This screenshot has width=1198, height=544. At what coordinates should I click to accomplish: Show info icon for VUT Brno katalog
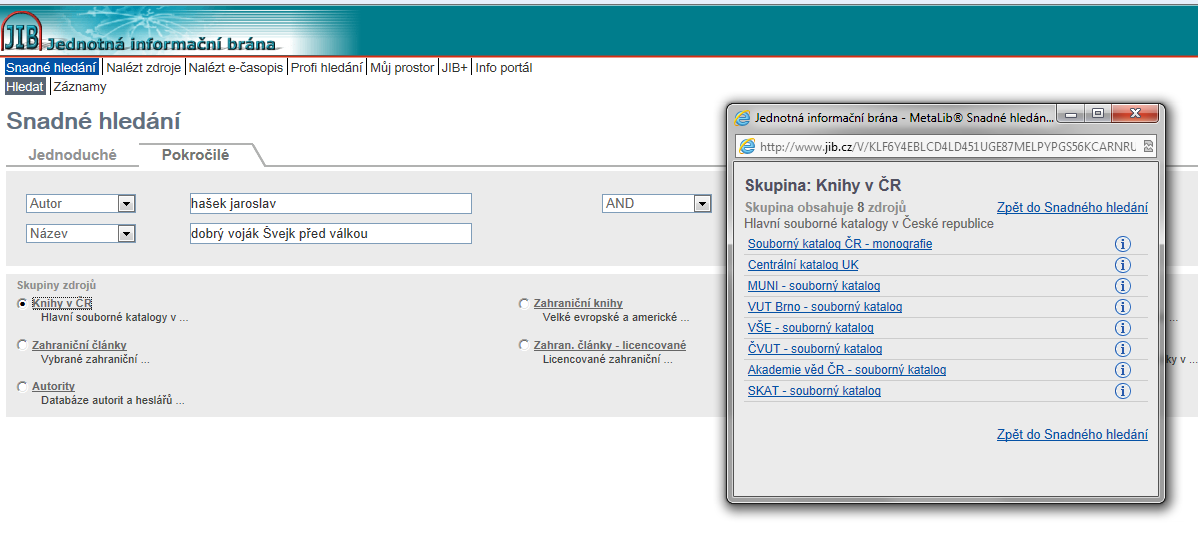point(1122,307)
